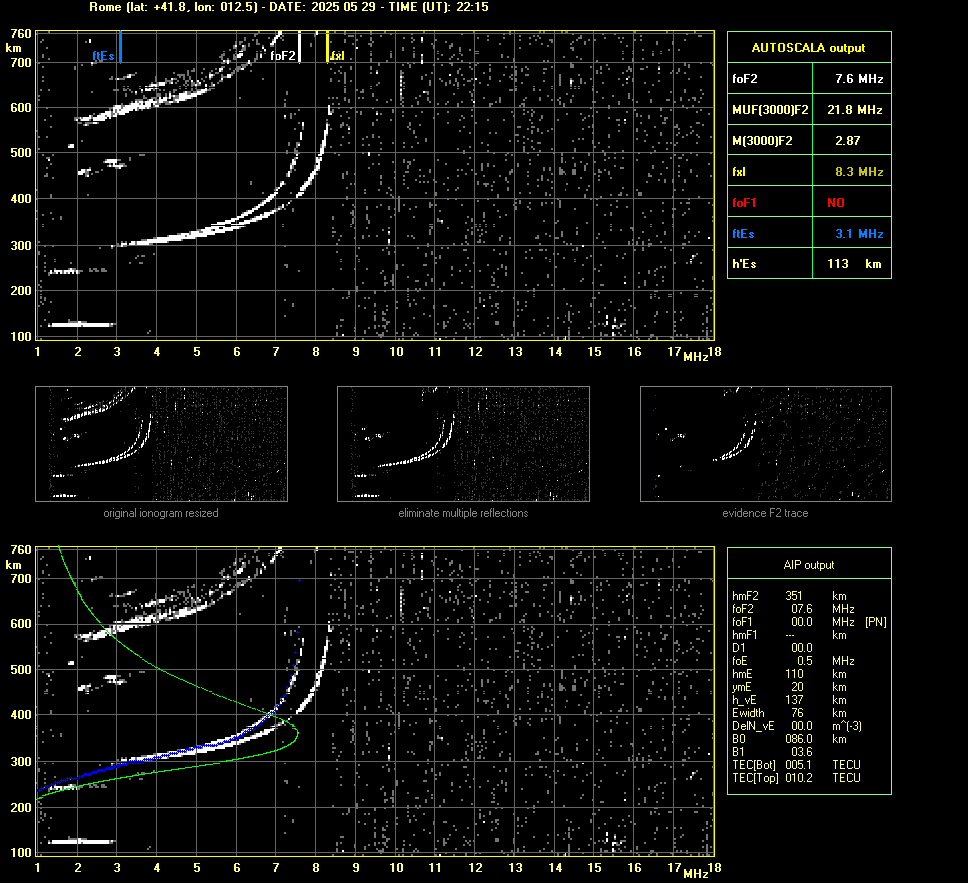Click the TEC[Top] 010.2 TECU row

click(796, 777)
